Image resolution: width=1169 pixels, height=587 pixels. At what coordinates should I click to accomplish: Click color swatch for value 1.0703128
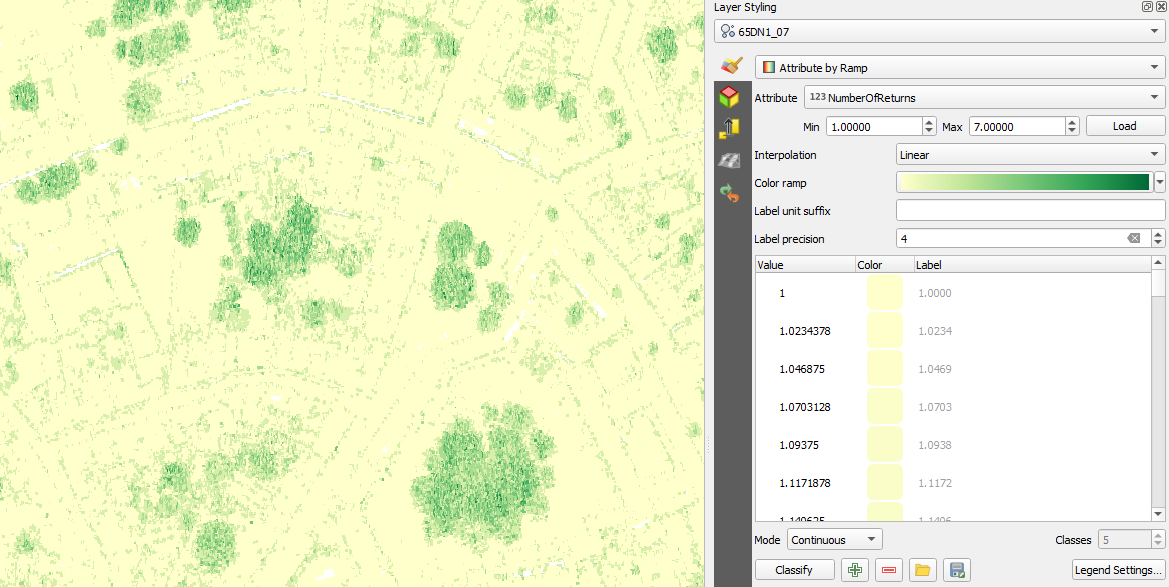(x=885, y=406)
